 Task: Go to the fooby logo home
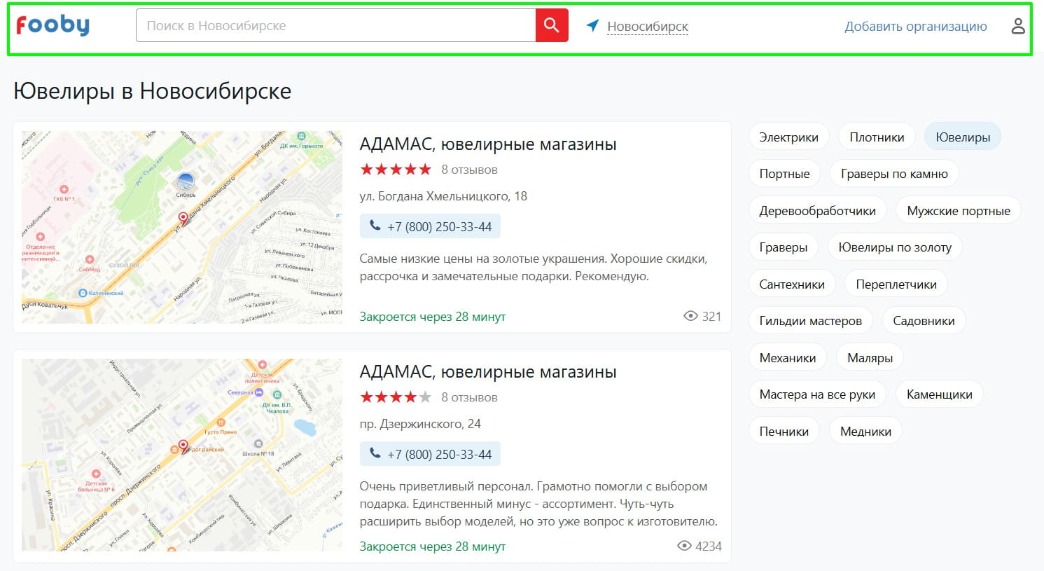[53, 25]
